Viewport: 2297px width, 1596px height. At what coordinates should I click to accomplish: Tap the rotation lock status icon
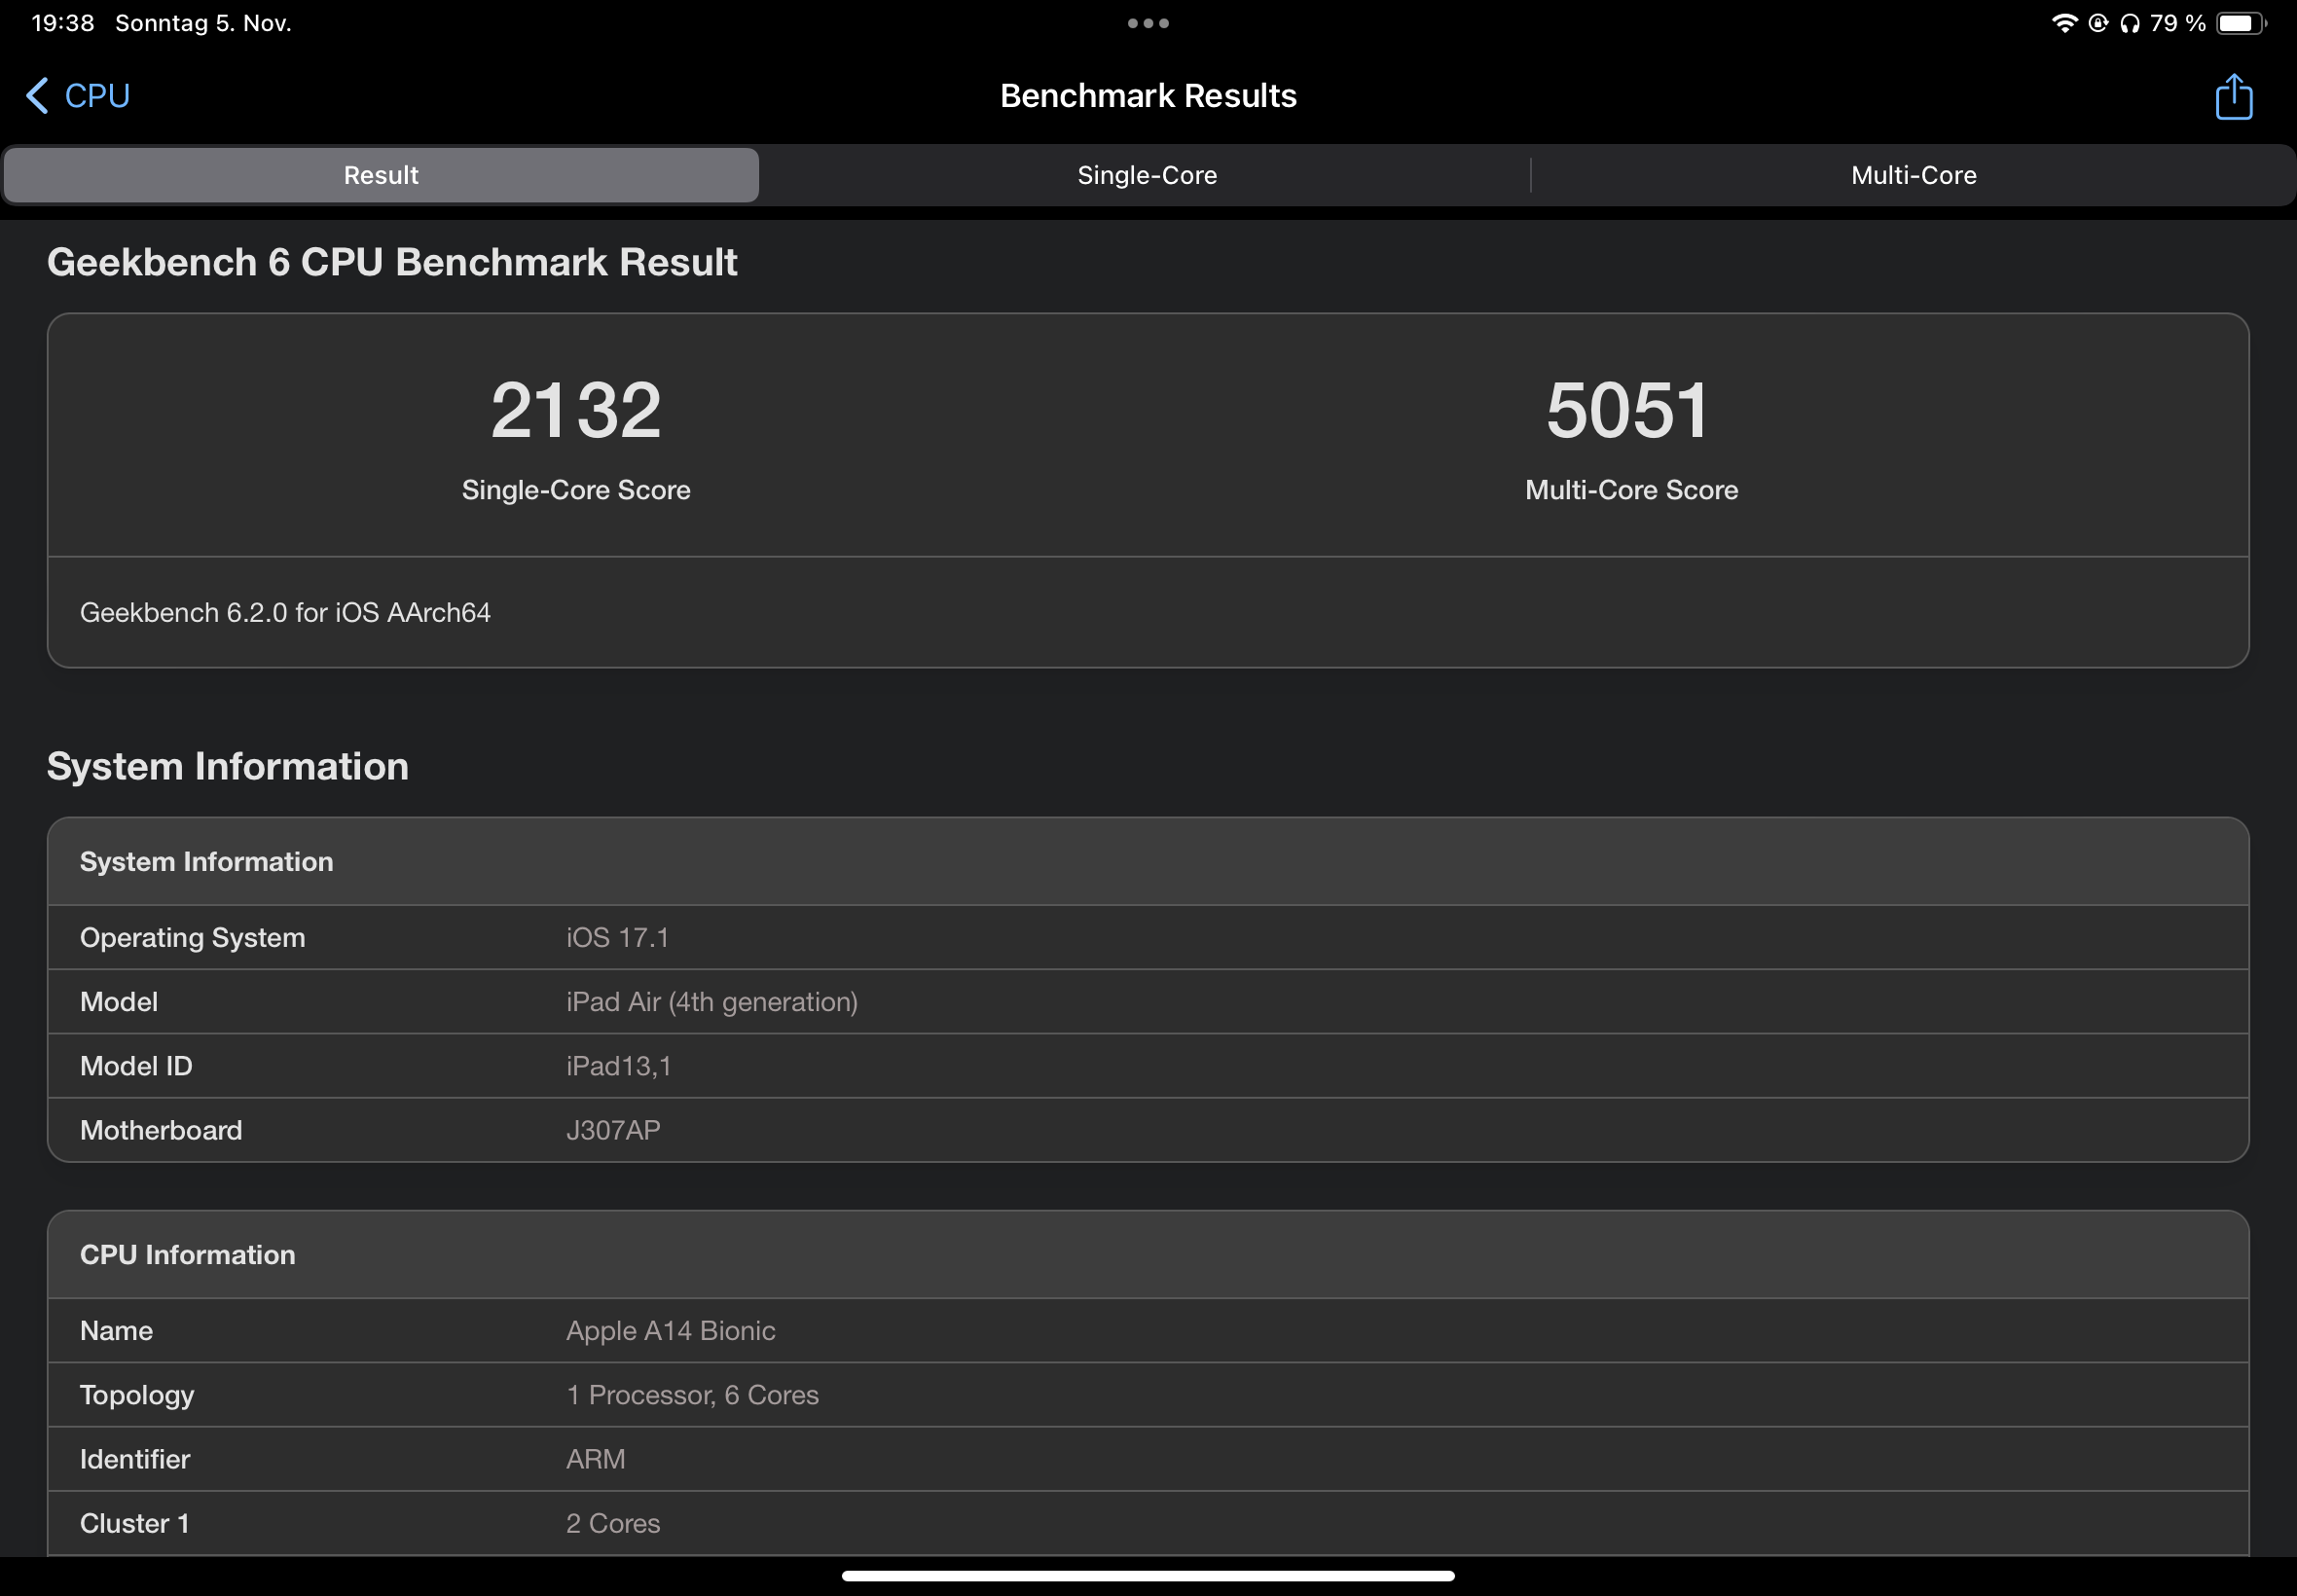click(2098, 23)
